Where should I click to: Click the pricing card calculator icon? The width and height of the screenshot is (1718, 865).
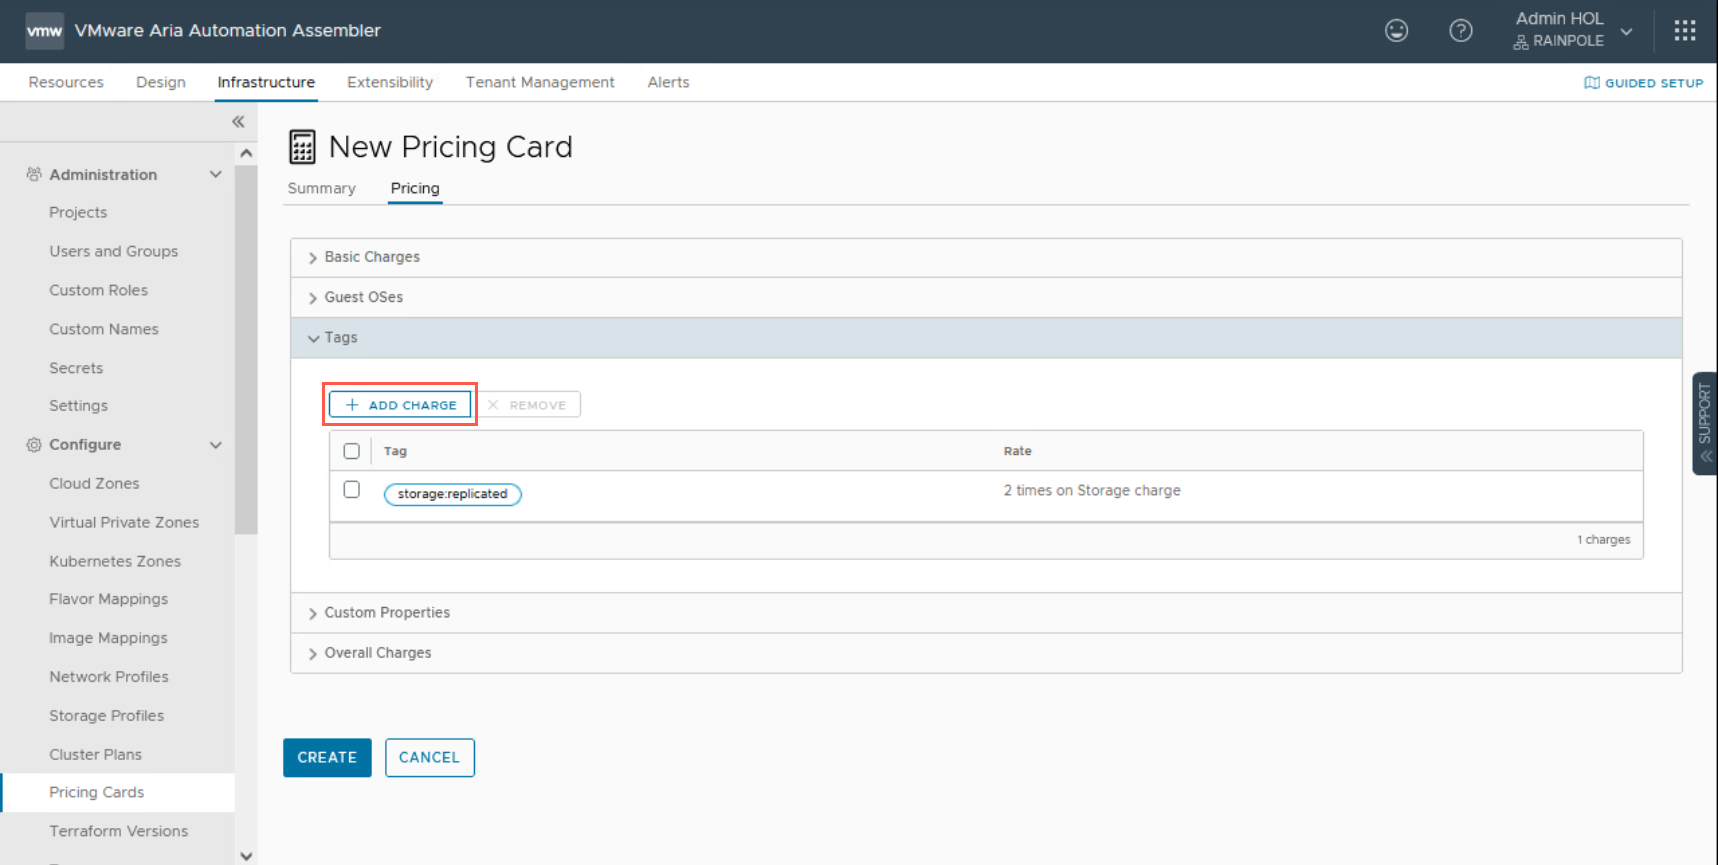click(x=302, y=147)
